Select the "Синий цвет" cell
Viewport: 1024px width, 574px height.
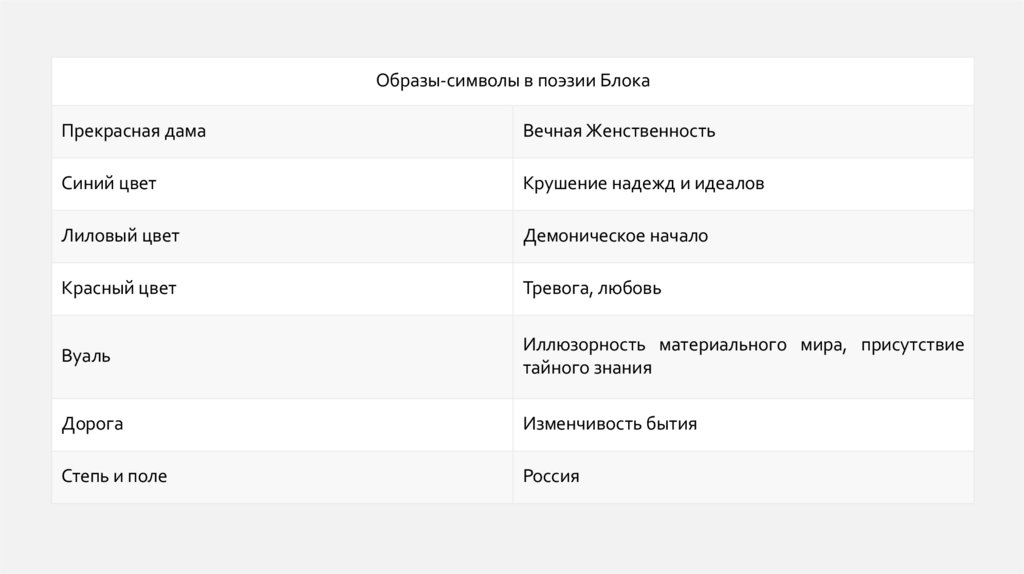click(109, 184)
